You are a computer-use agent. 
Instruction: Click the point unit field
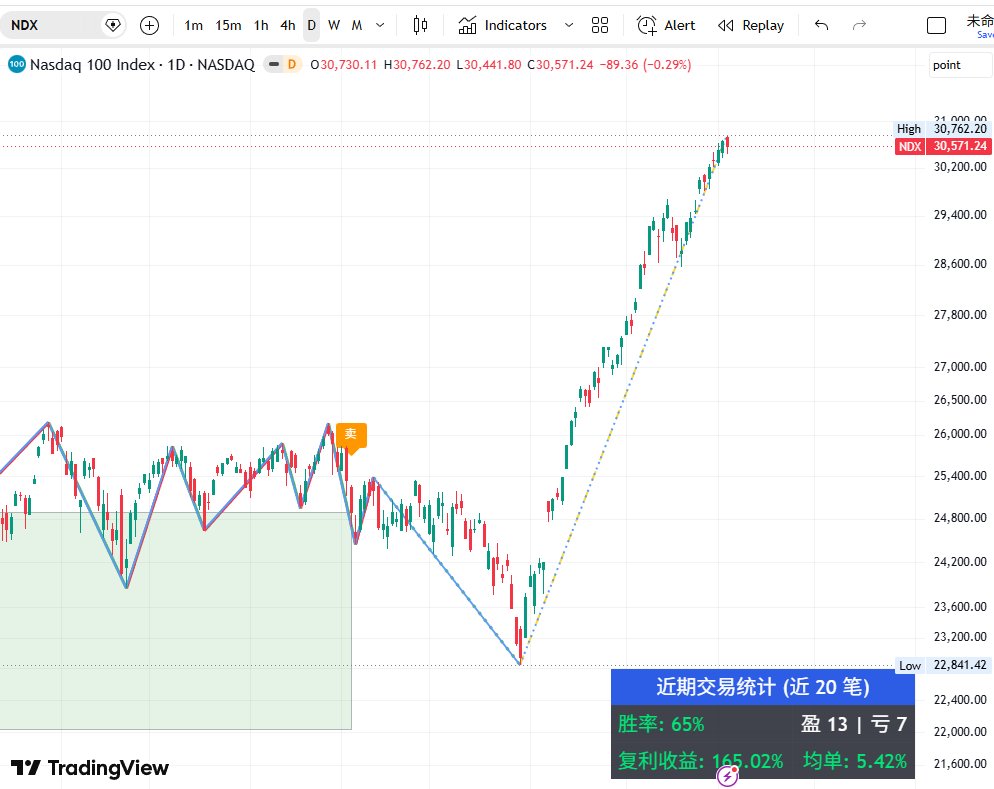[x=960, y=65]
